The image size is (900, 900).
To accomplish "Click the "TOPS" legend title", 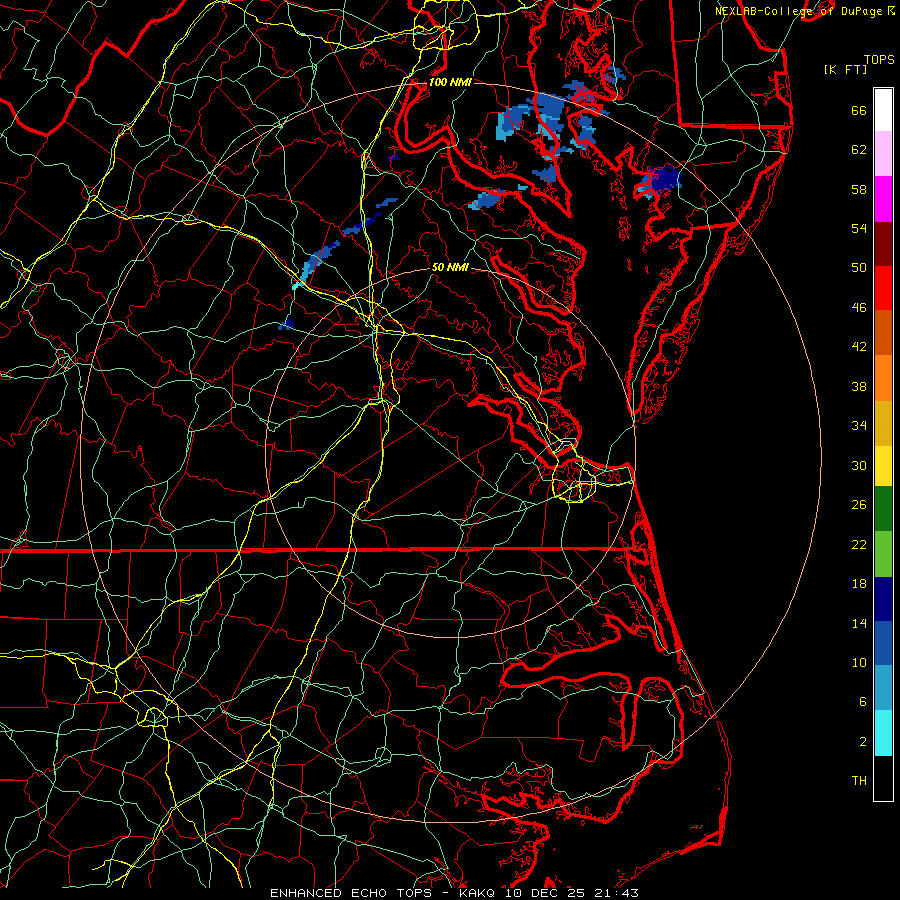I will click(x=879, y=59).
